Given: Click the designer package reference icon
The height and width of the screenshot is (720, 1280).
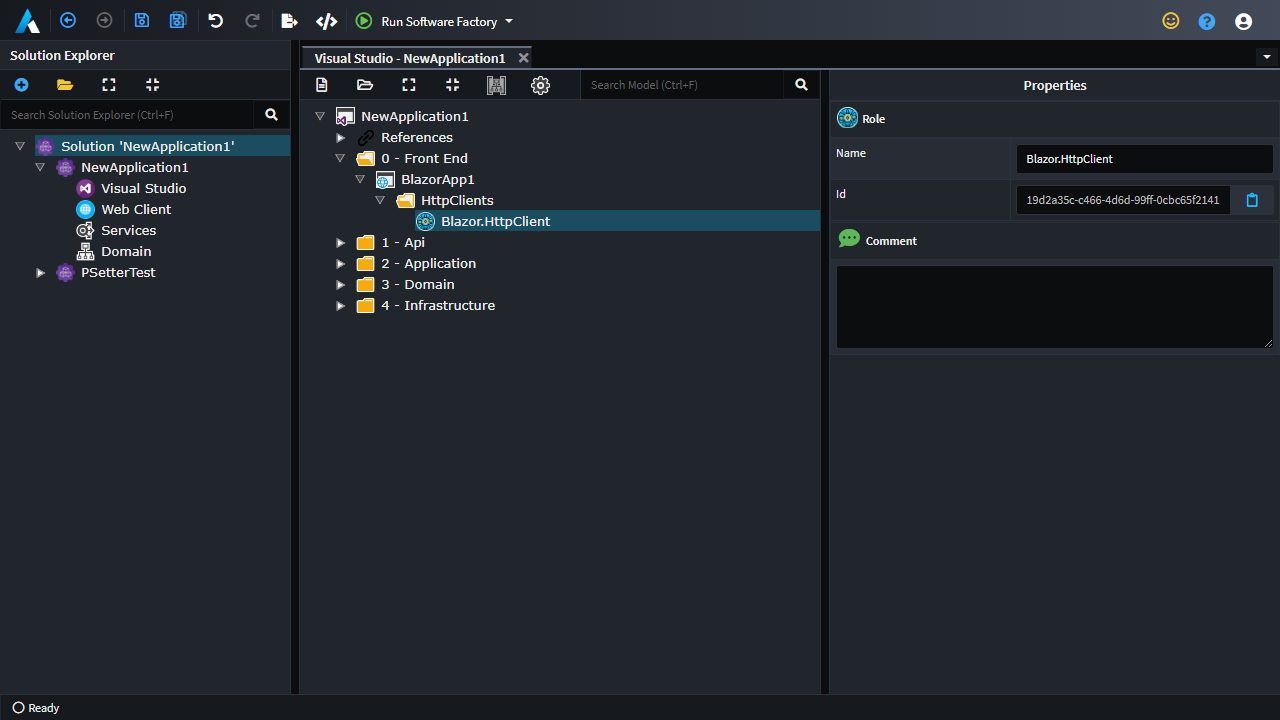Looking at the screenshot, I should (496, 85).
